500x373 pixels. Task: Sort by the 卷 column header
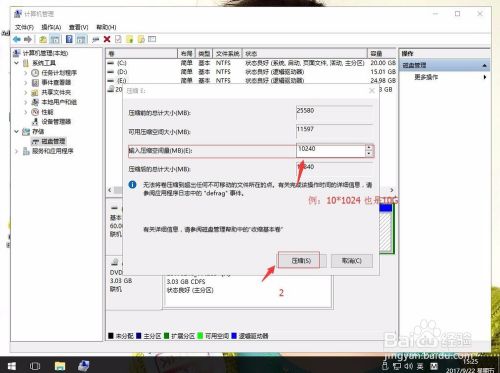tap(142, 53)
